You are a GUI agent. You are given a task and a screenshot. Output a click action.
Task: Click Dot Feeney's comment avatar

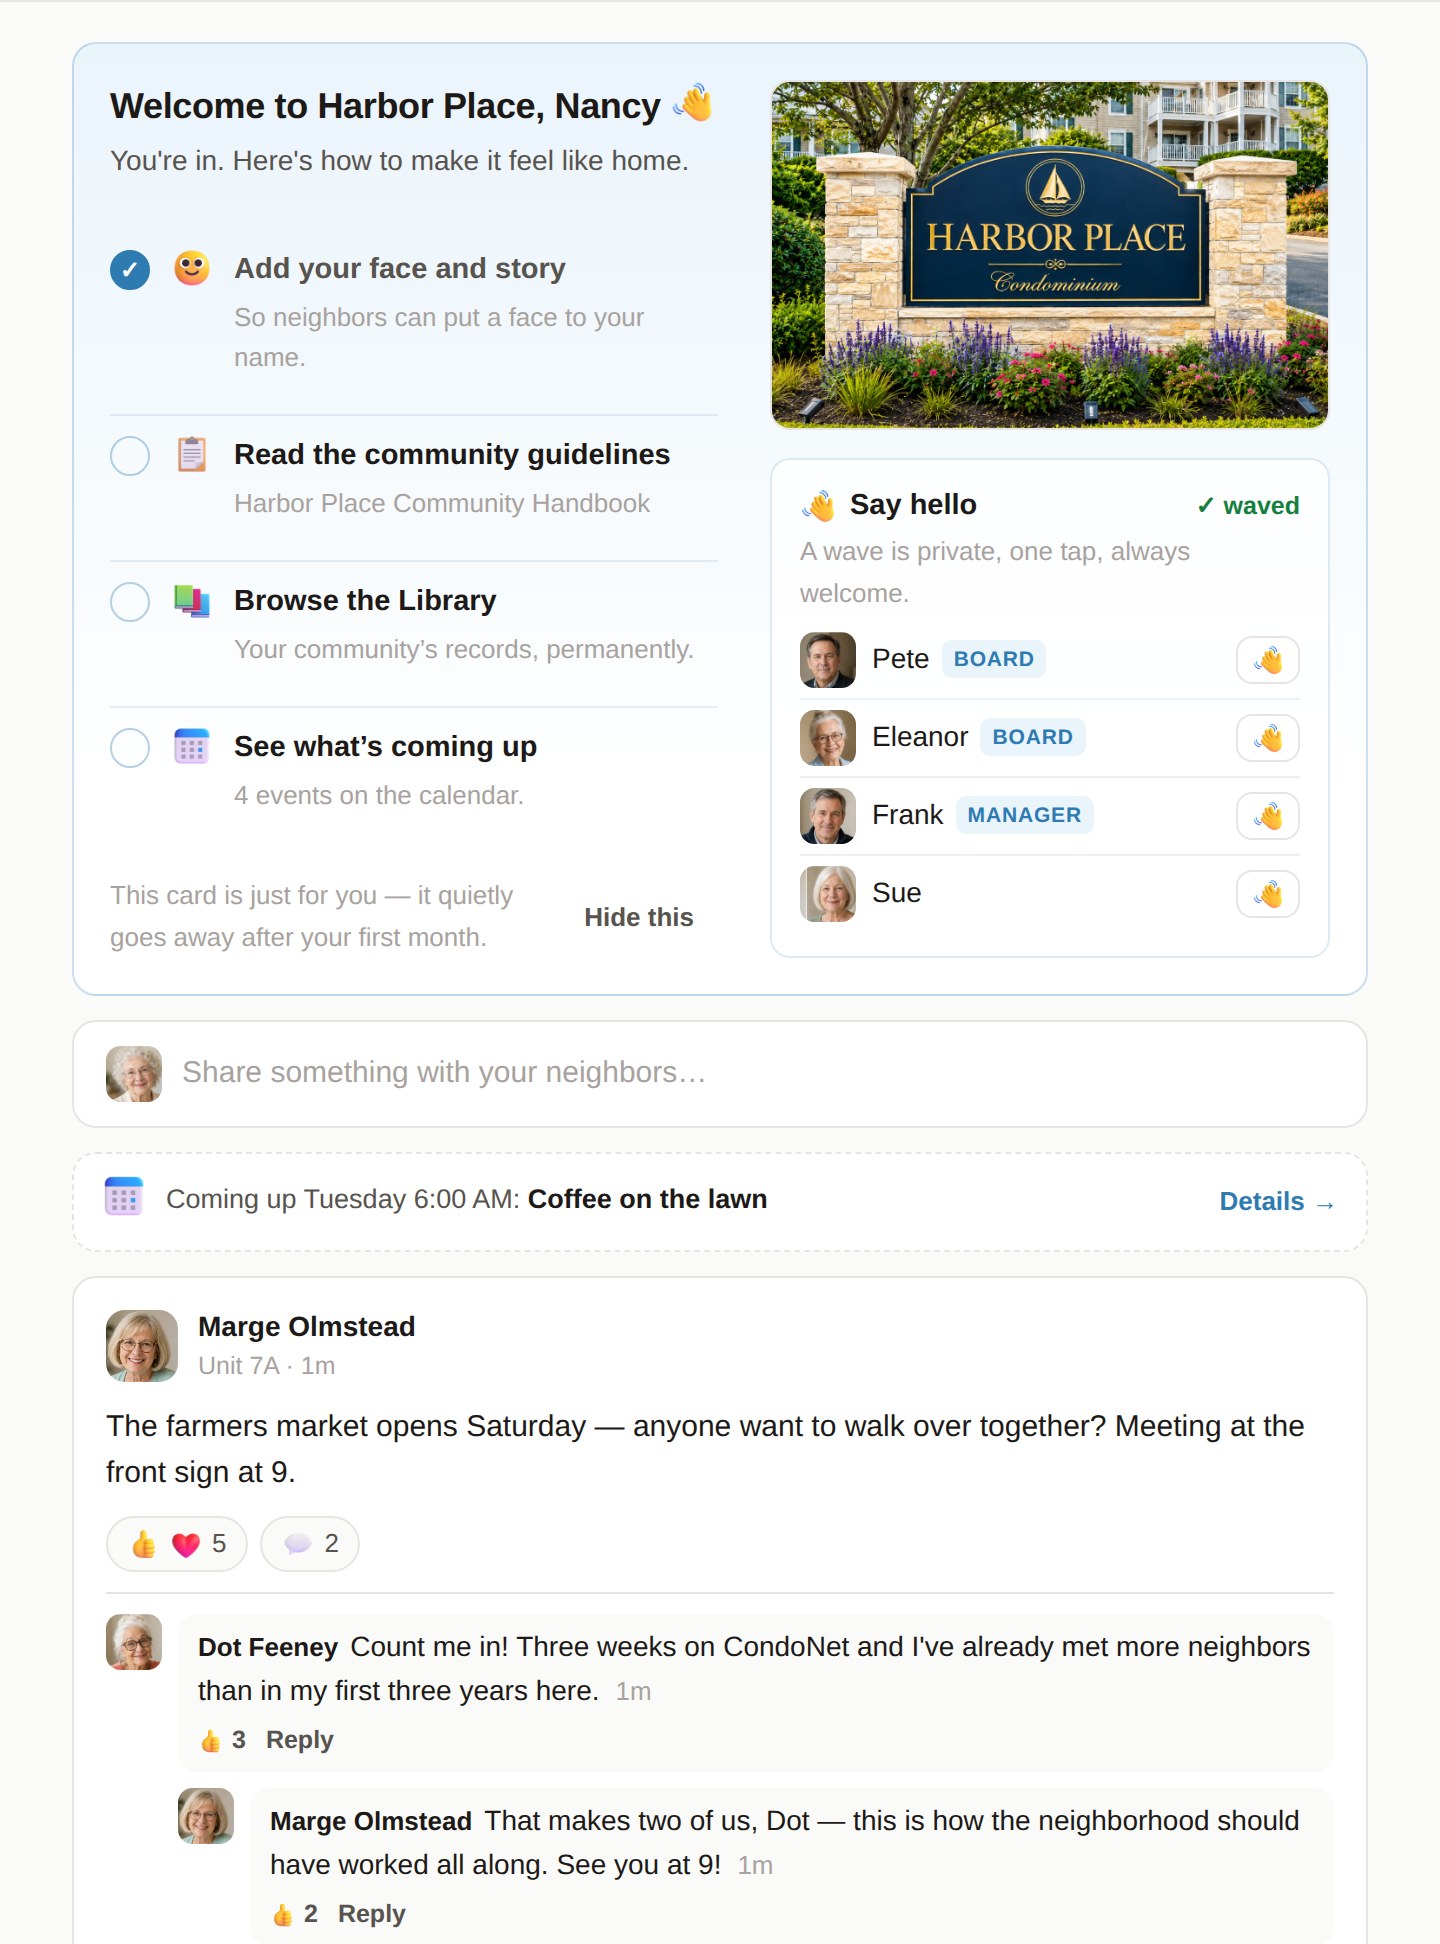(x=134, y=1642)
